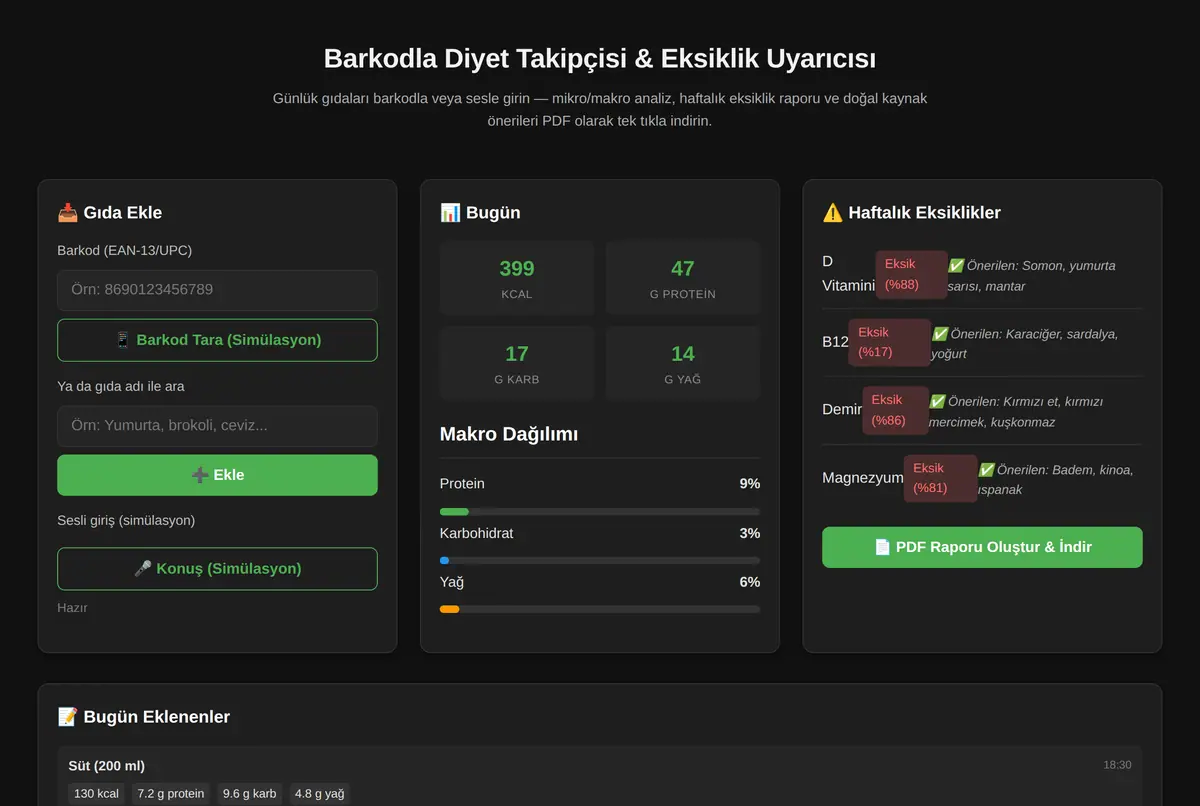1200x806 pixels.
Task: Generate report with PDF Raporu Oluştur & İndir
Action: pyautogui.click(x=982, y=547)
